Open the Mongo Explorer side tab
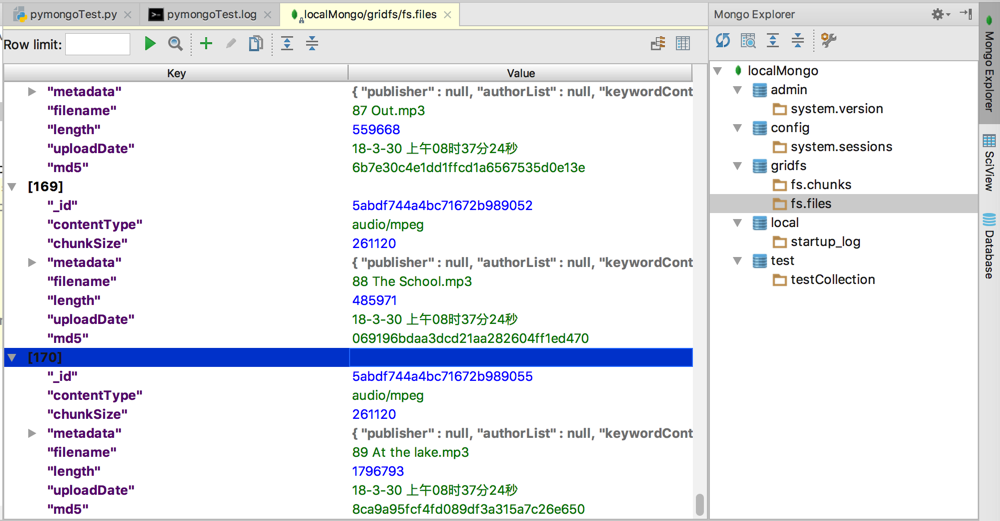1000x521 pixels. [x=989, y=64]
